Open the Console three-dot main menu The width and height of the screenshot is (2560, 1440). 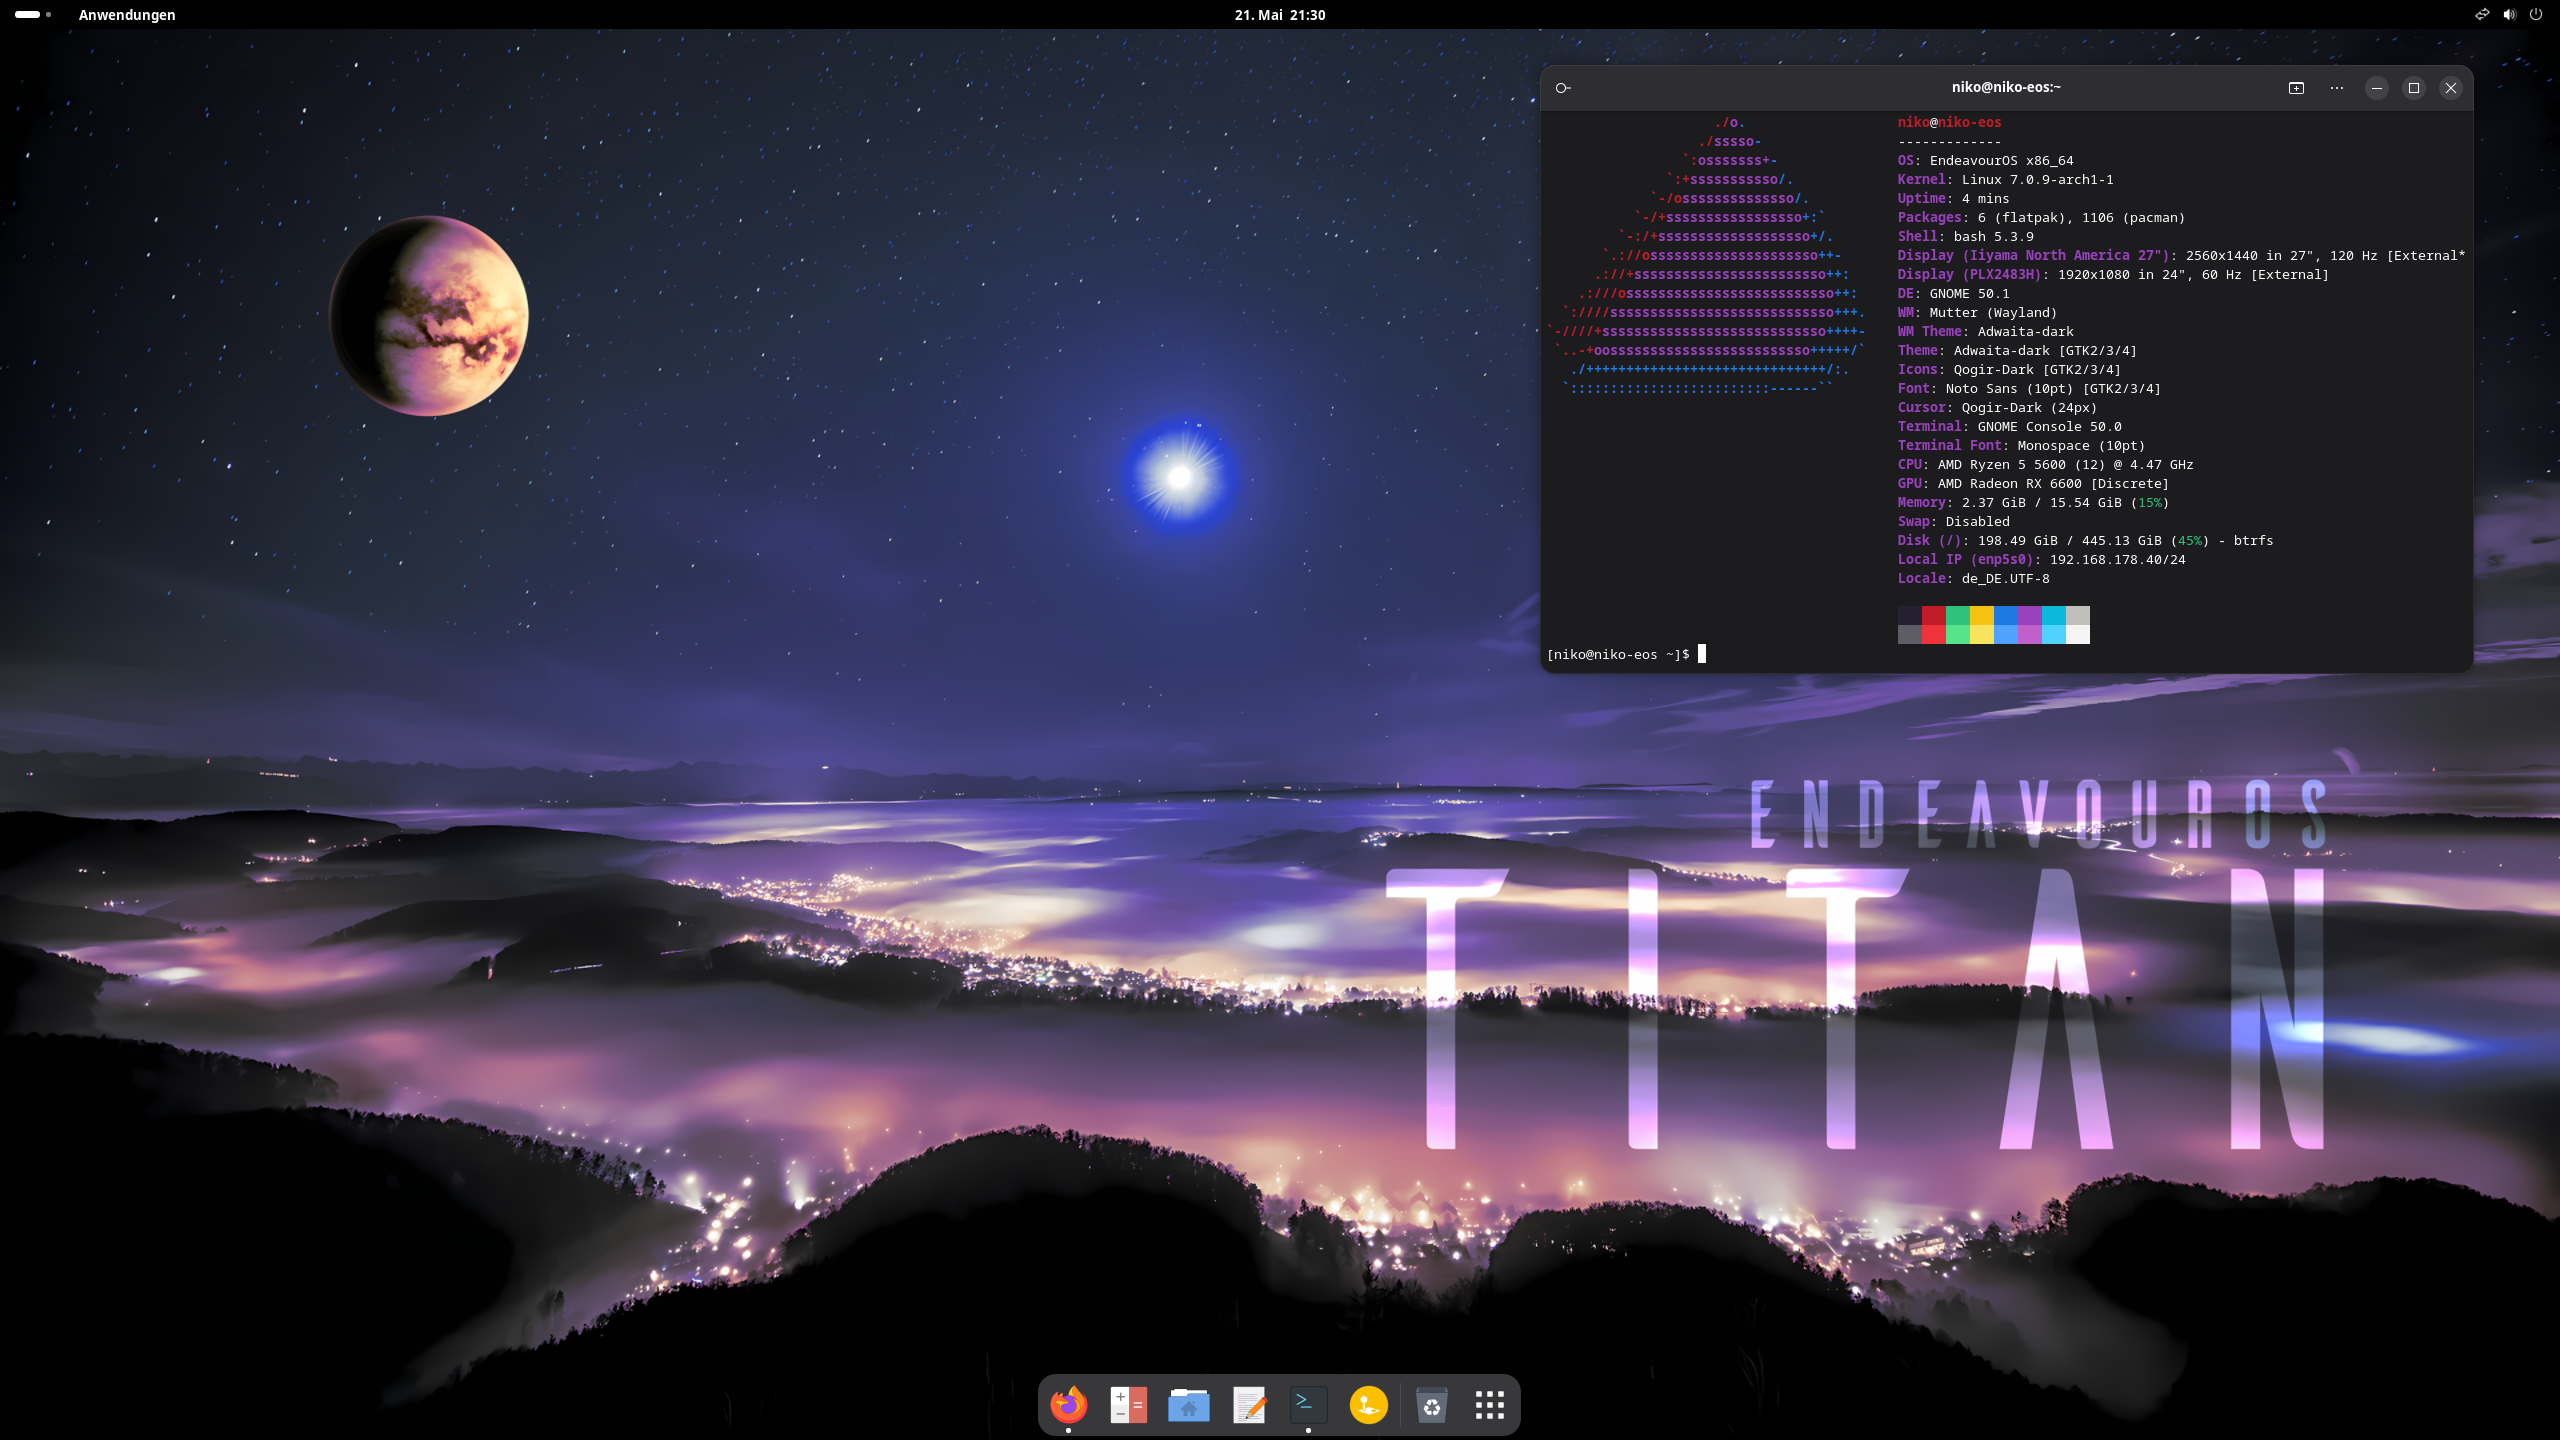(x=2337, y=88)
